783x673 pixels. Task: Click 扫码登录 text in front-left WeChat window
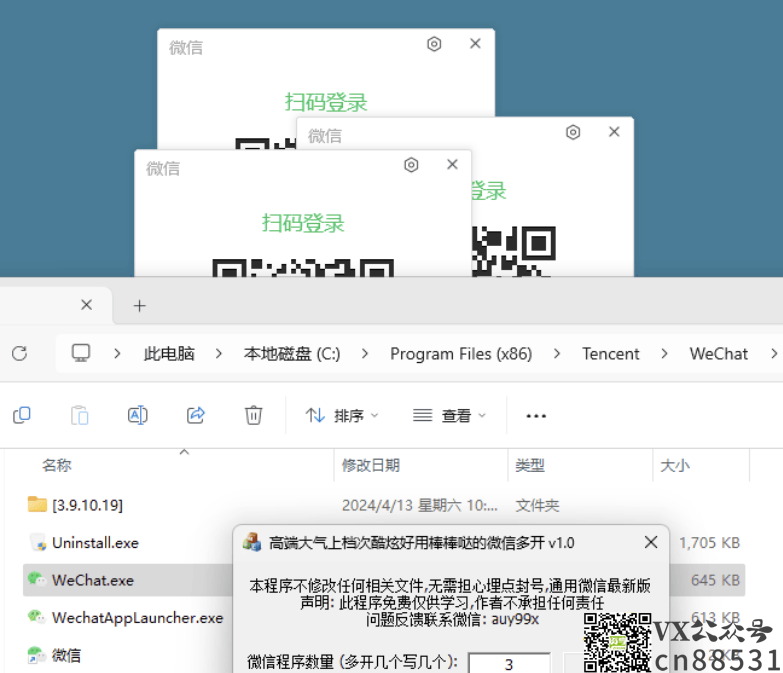point(303,223)
